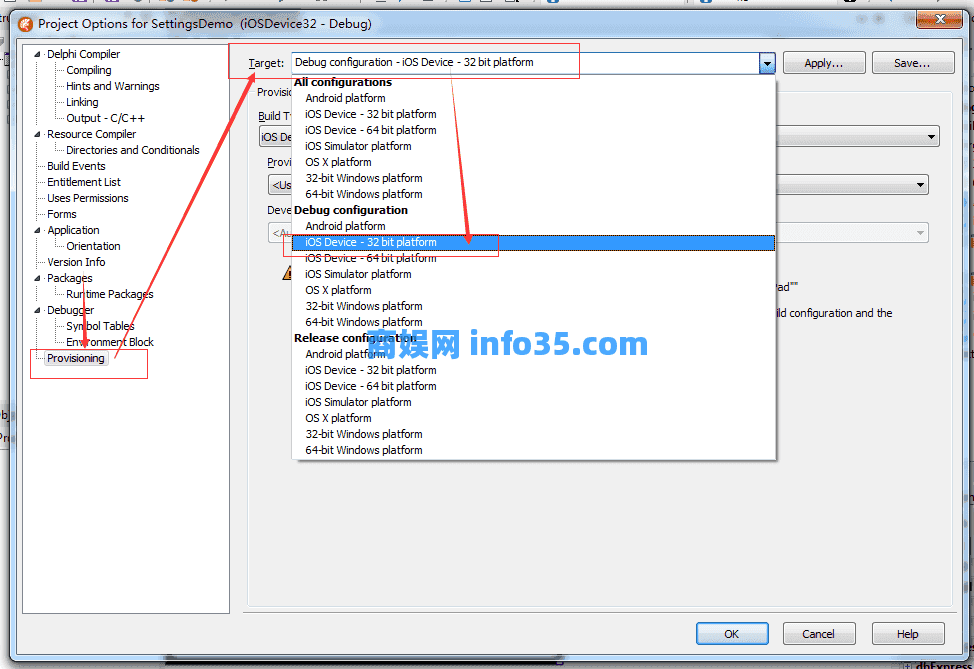
Task: Confirm with the OK button
Action: (x=732, y=634)
